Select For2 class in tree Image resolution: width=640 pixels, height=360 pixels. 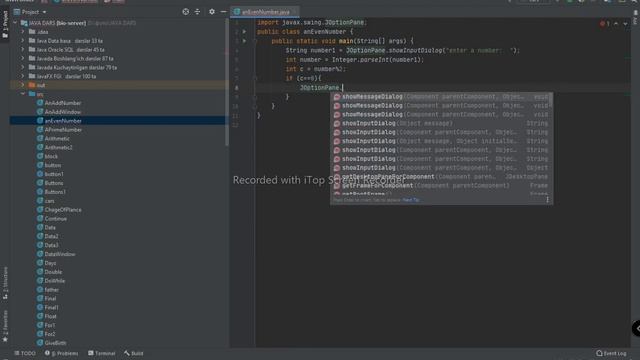50,334
